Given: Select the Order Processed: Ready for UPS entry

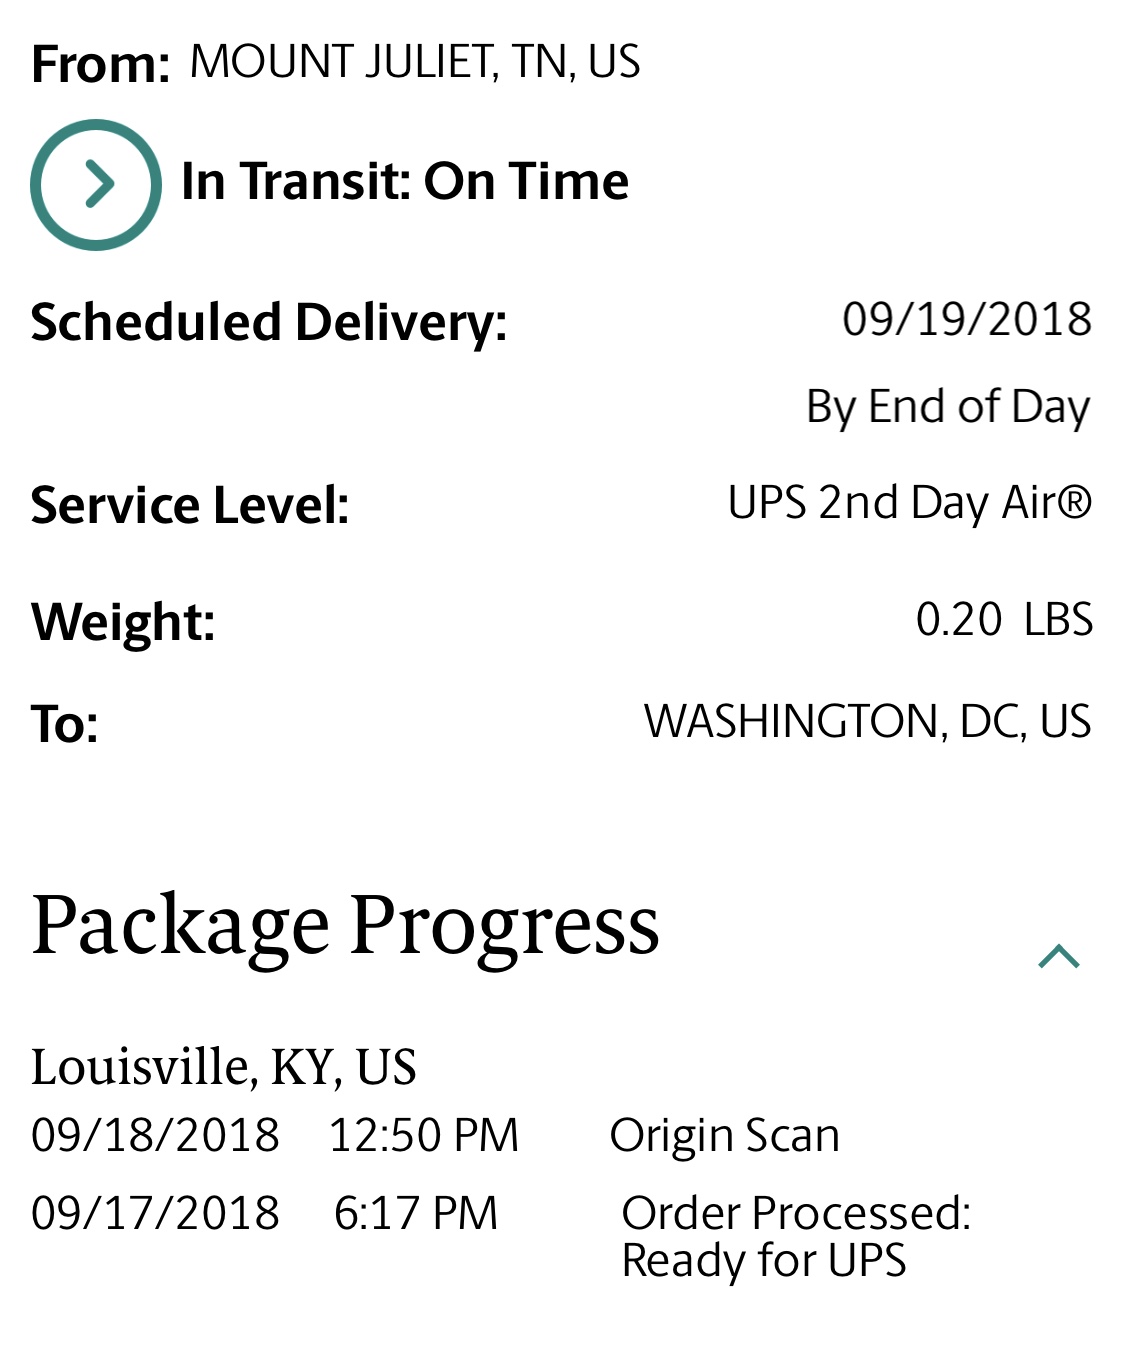Looking at the screenshot, I should point(795,1236).
